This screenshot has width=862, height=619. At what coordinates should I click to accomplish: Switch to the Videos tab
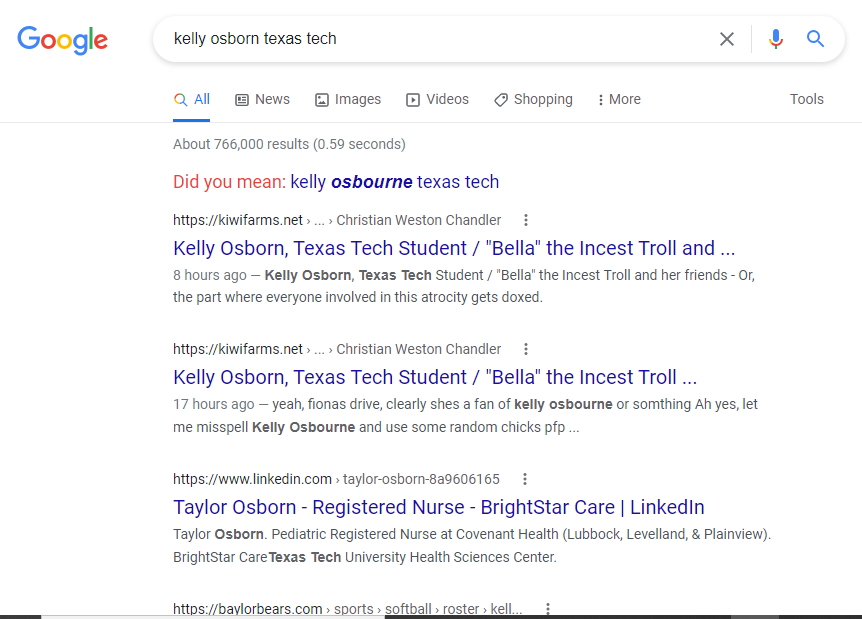click(437, 100)
